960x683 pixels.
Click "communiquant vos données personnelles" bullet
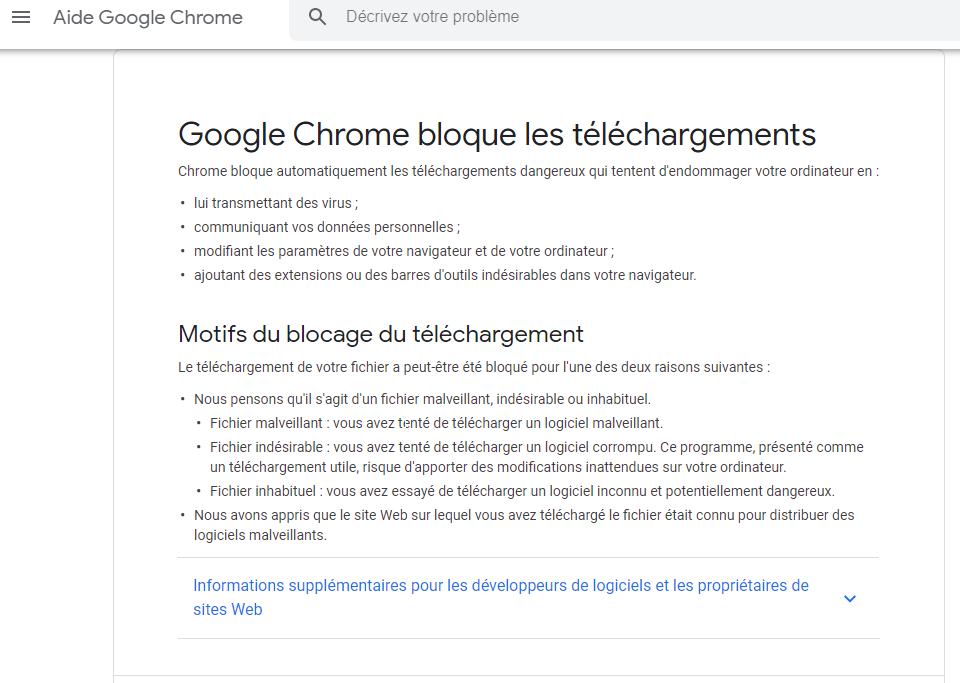326,227
